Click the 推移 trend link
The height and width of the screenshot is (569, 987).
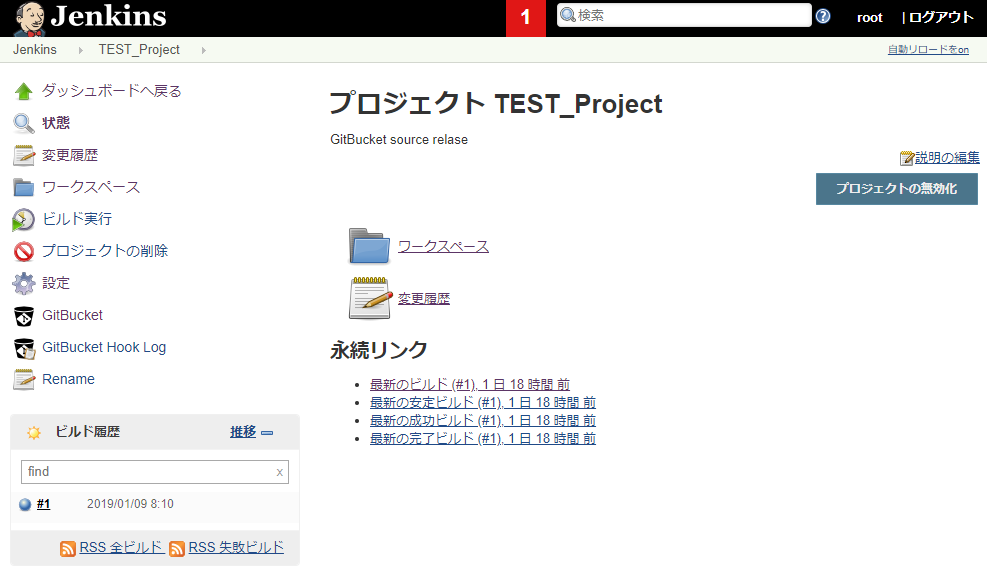tap(243, 432)
